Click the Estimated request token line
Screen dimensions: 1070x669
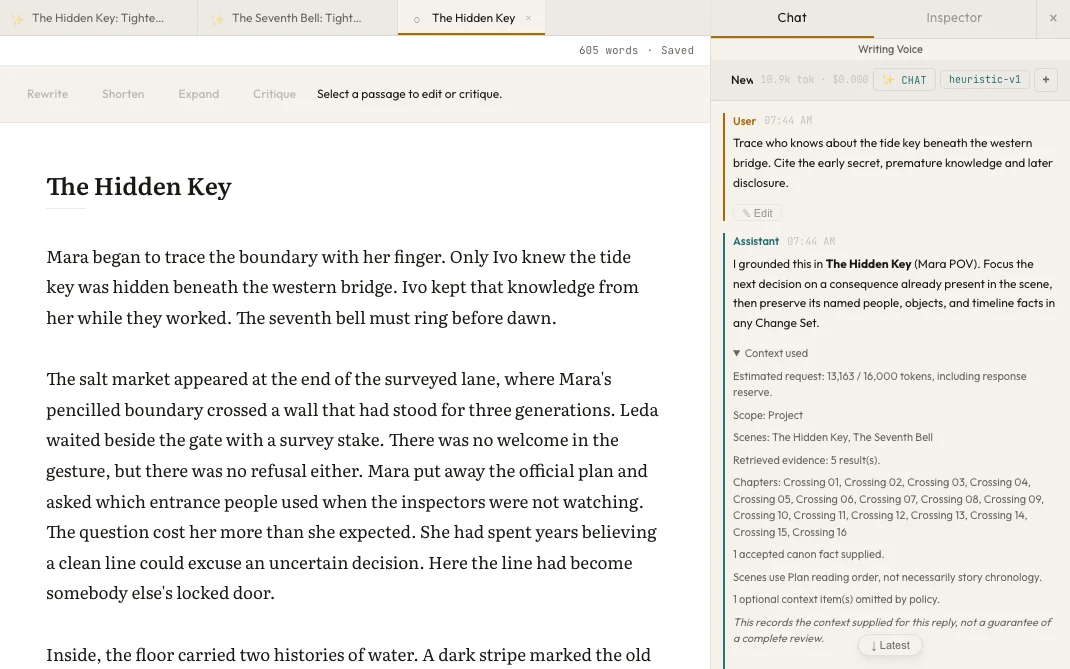tap(880, 384)
